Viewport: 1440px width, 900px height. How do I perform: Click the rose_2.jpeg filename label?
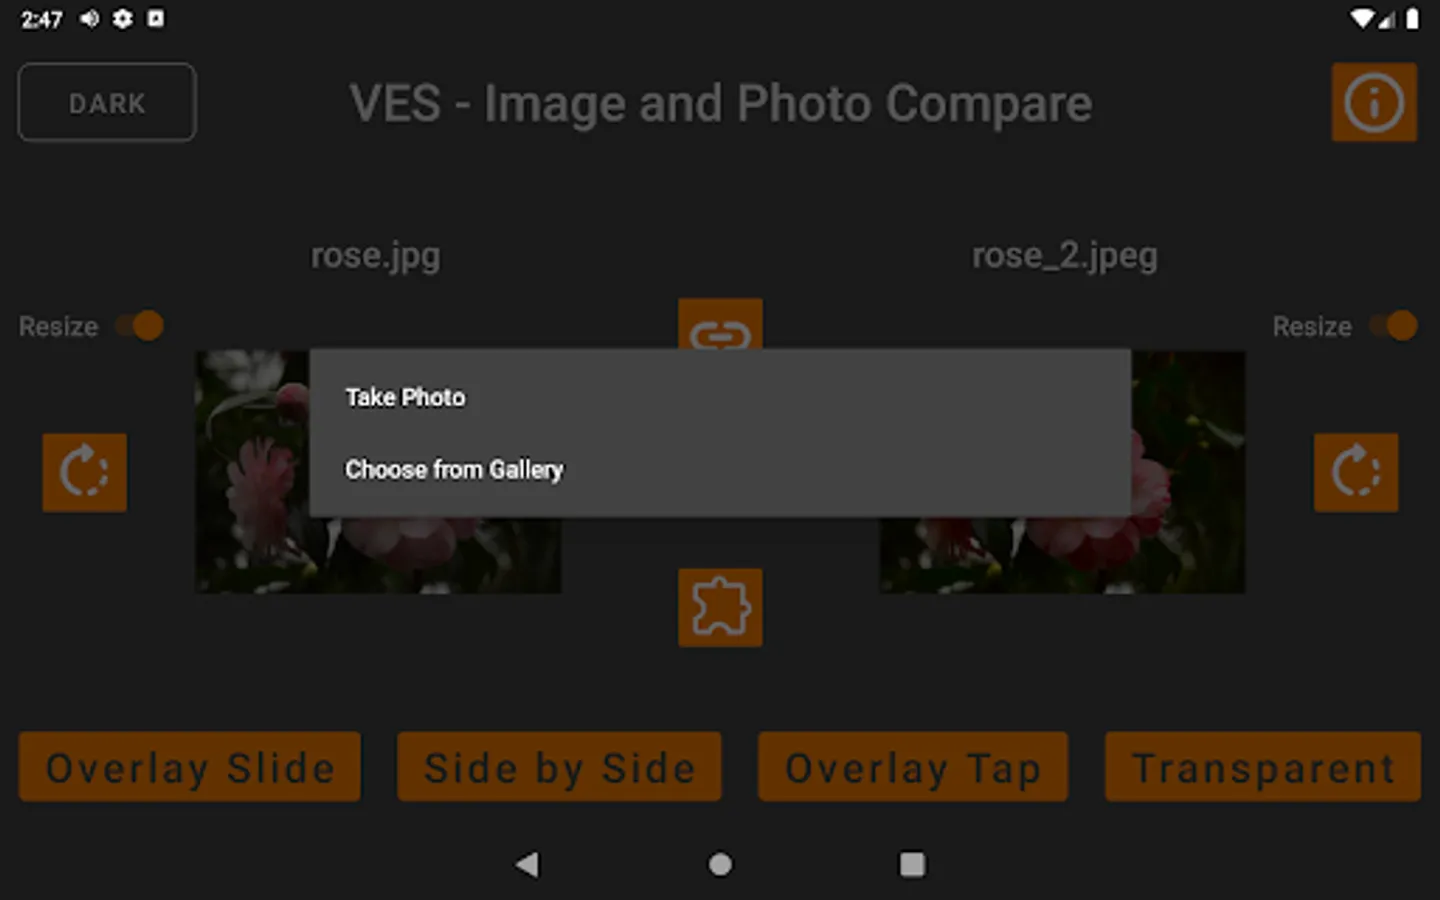pos(1065,256)
